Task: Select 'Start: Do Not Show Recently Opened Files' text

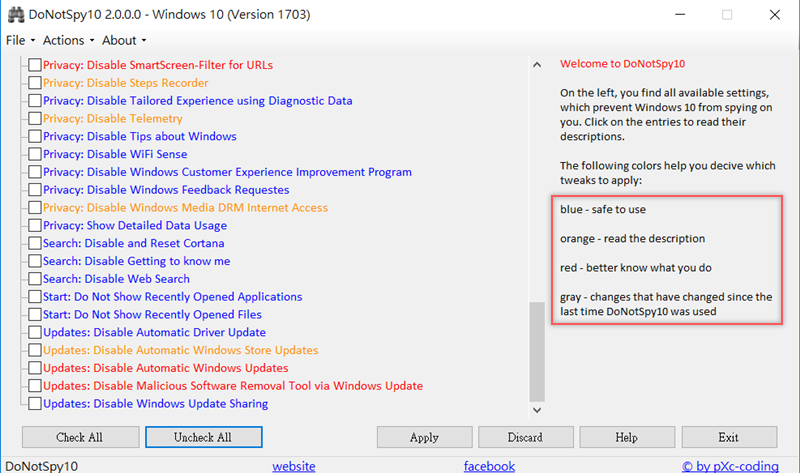Action: pyautogui.click(x=152, y=315)
